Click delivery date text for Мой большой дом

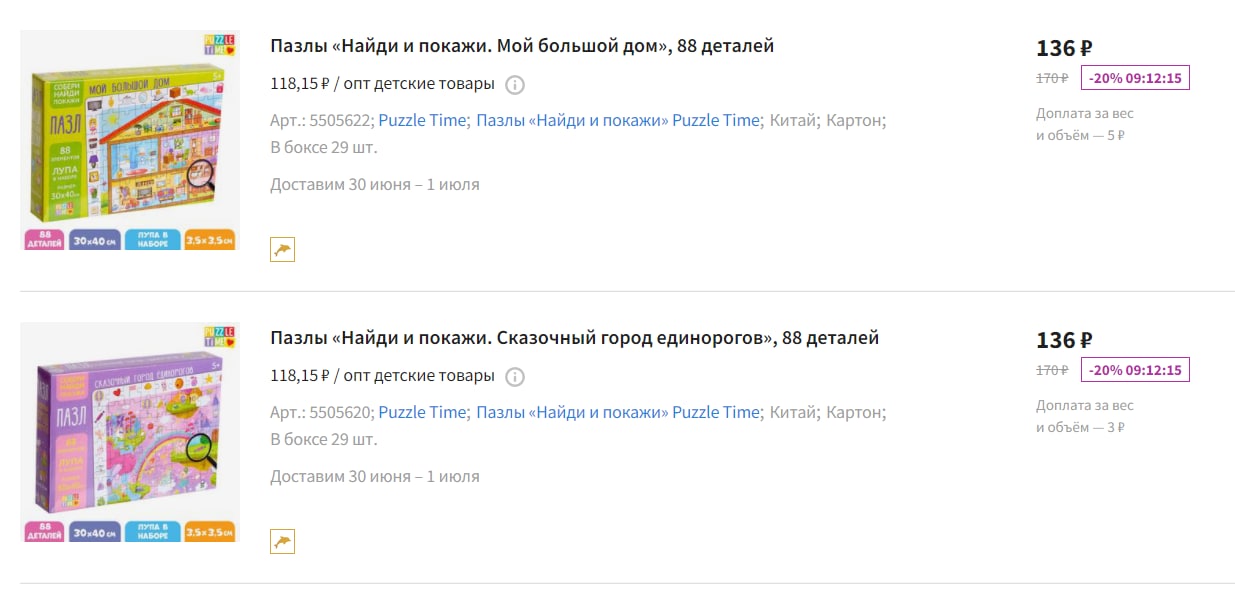[375, 184]
